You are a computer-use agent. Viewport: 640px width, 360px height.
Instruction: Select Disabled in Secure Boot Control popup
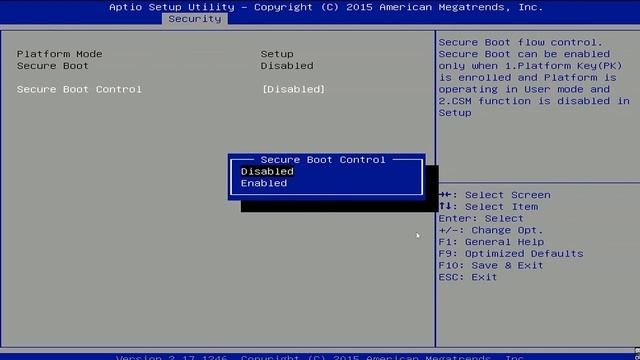pos(267,171)
